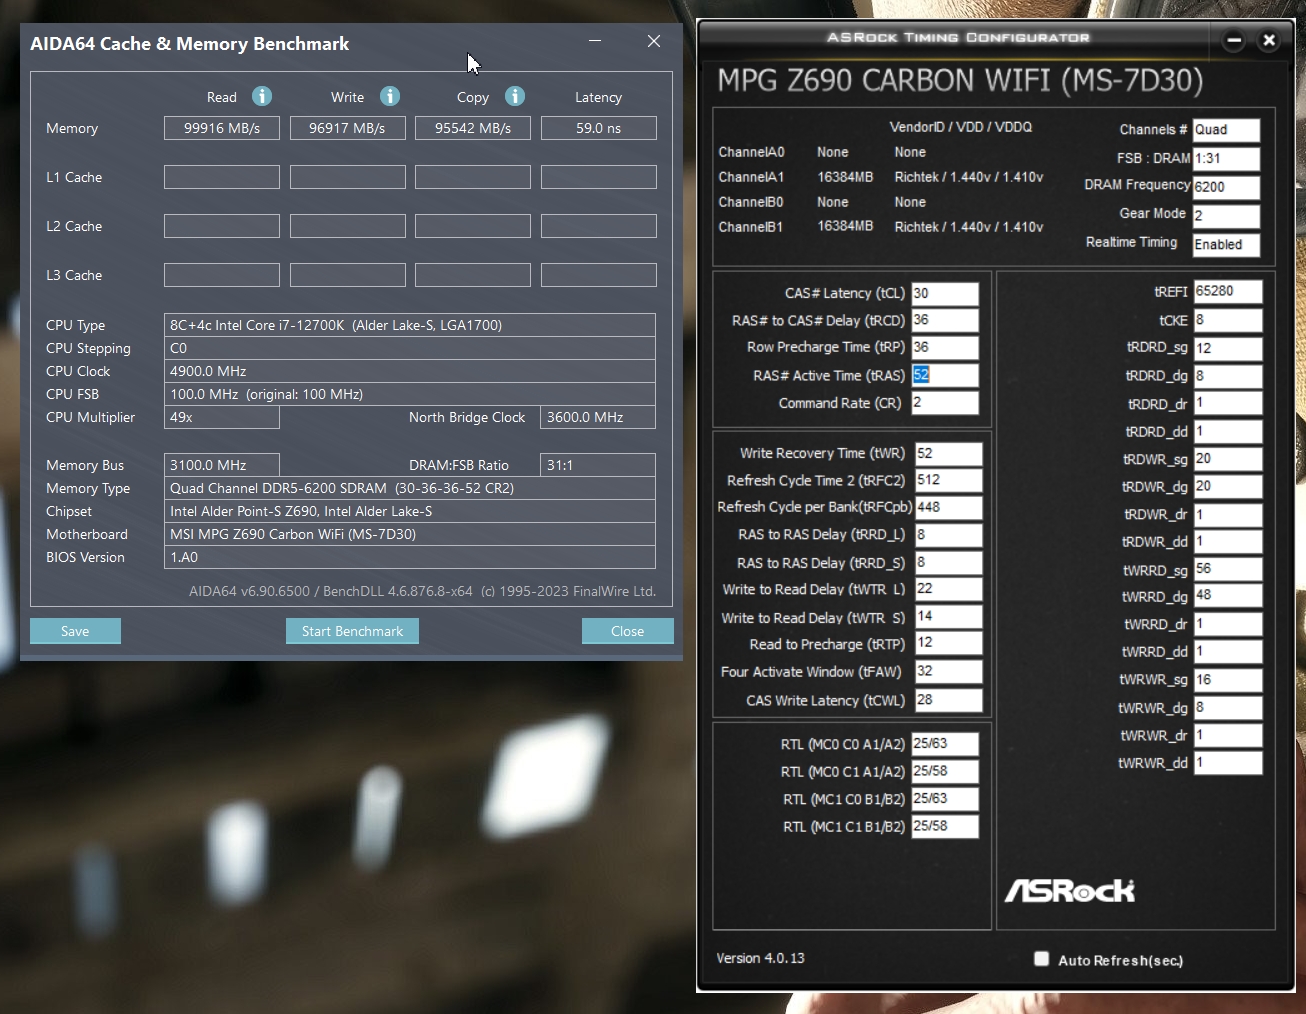Click the info icon next to Read
Screen dimensions: 1306x1014
[x=262, y=96]
